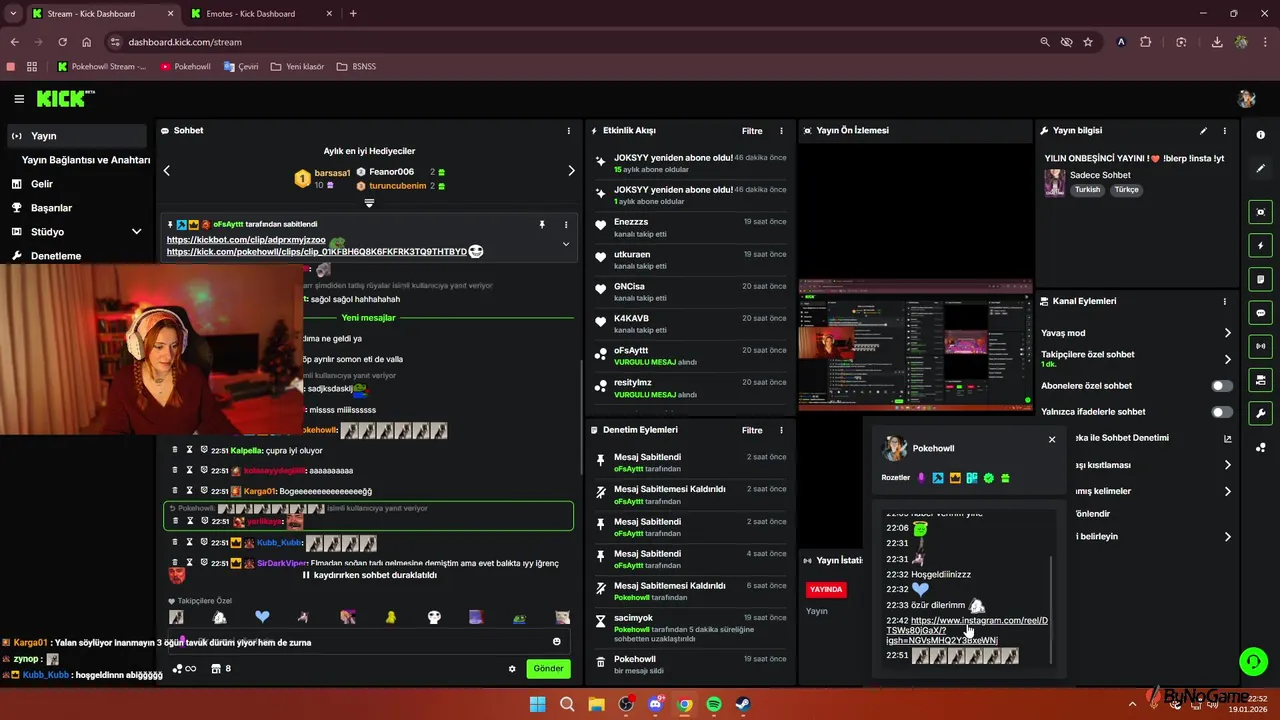This screenshot has height=720, width=1280.
Task: Open user avatar menu top right
Action: point(1246,99)
